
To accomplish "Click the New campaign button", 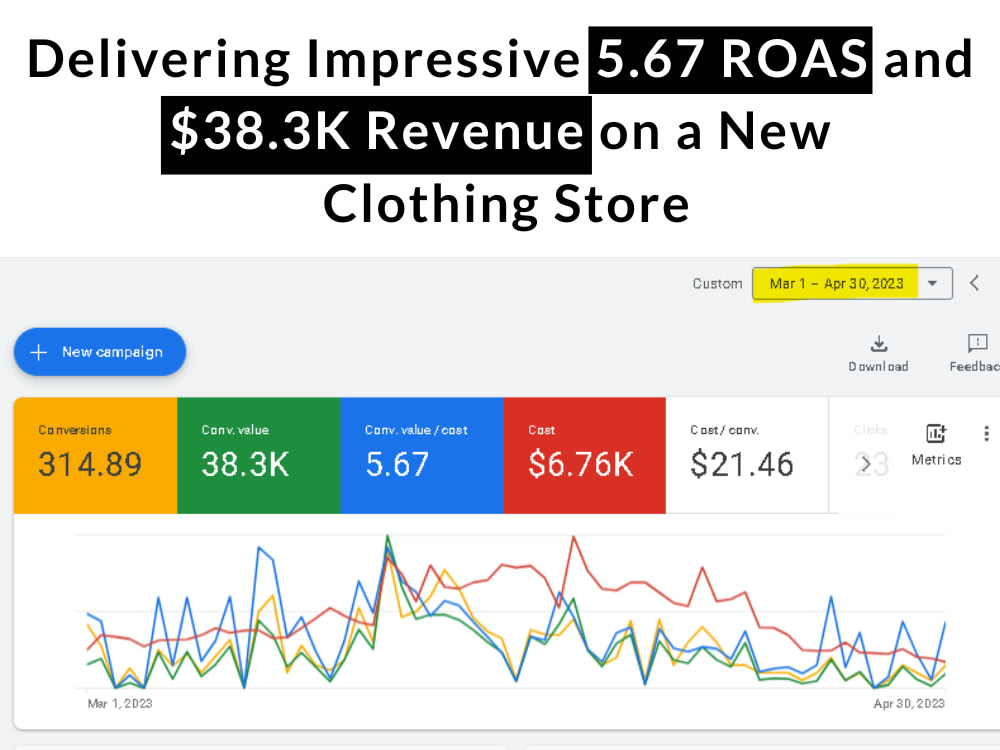I will coord(99,351).
